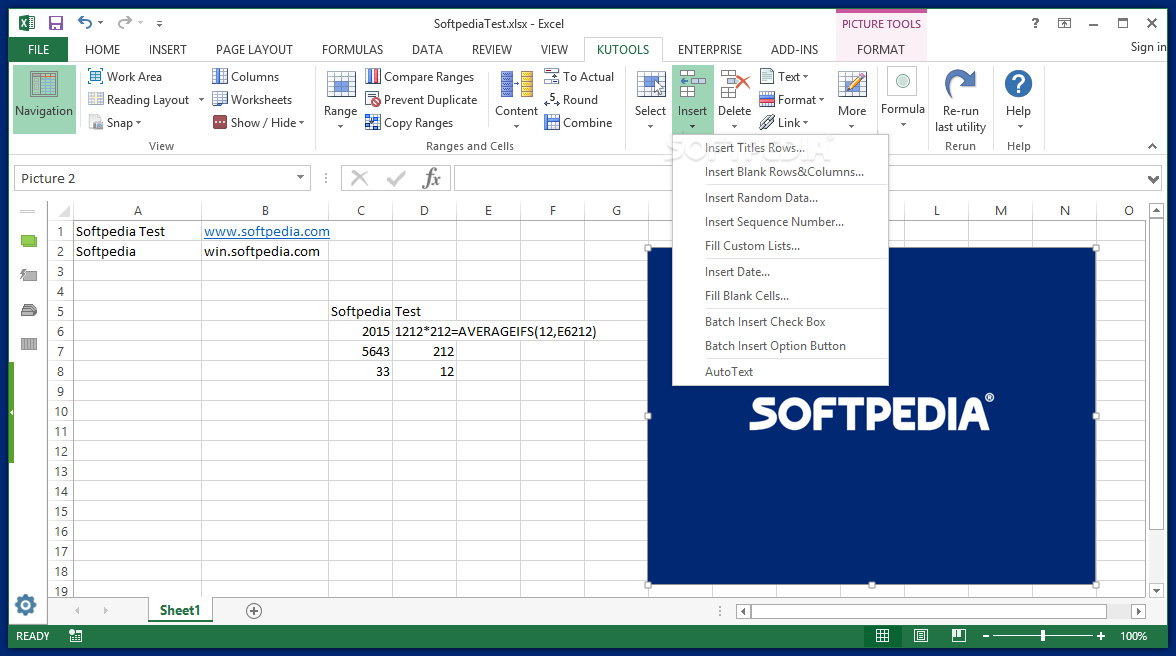Open the www.softpedia.com hyperlink
This screenshot has height=656, width=1176.
[x=266, y=232]
